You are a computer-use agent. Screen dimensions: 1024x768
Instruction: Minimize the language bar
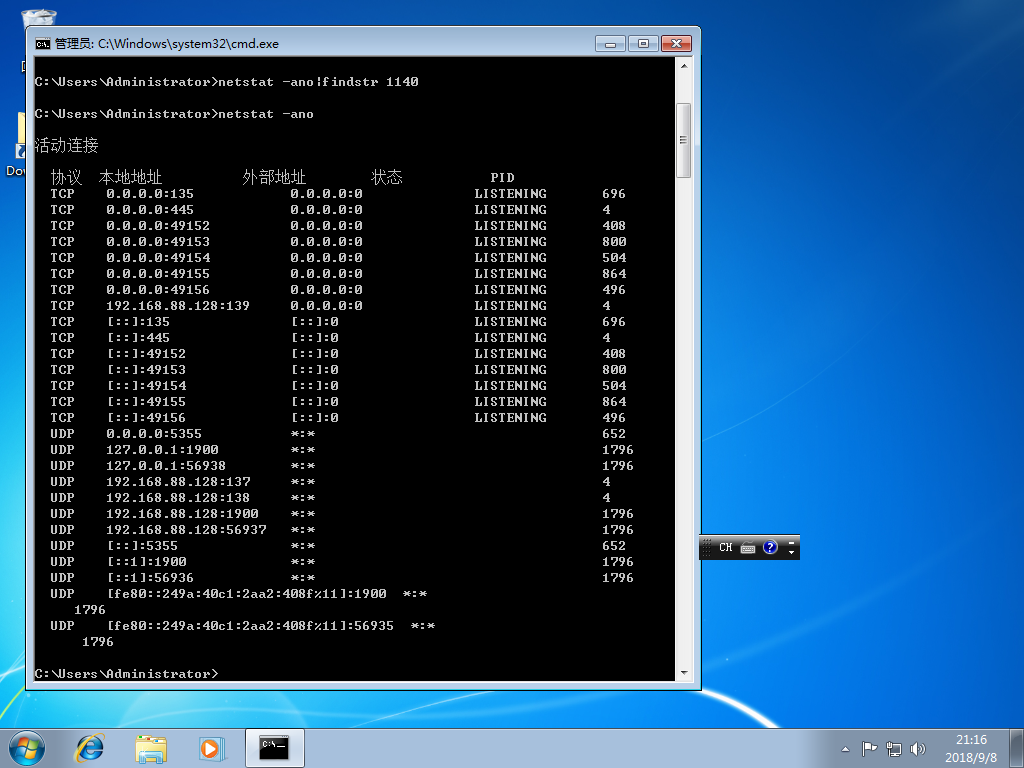point(792,542)
